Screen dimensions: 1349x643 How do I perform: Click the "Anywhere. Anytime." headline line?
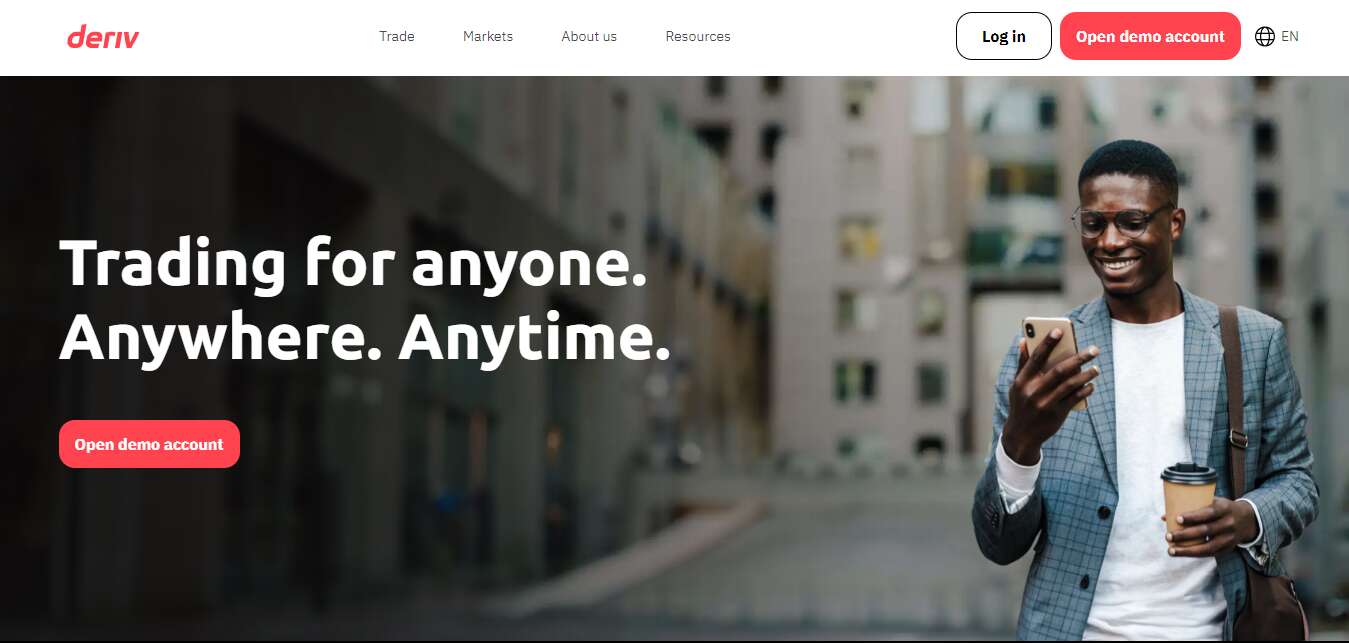pyautogui.click(x=364, y=338)
